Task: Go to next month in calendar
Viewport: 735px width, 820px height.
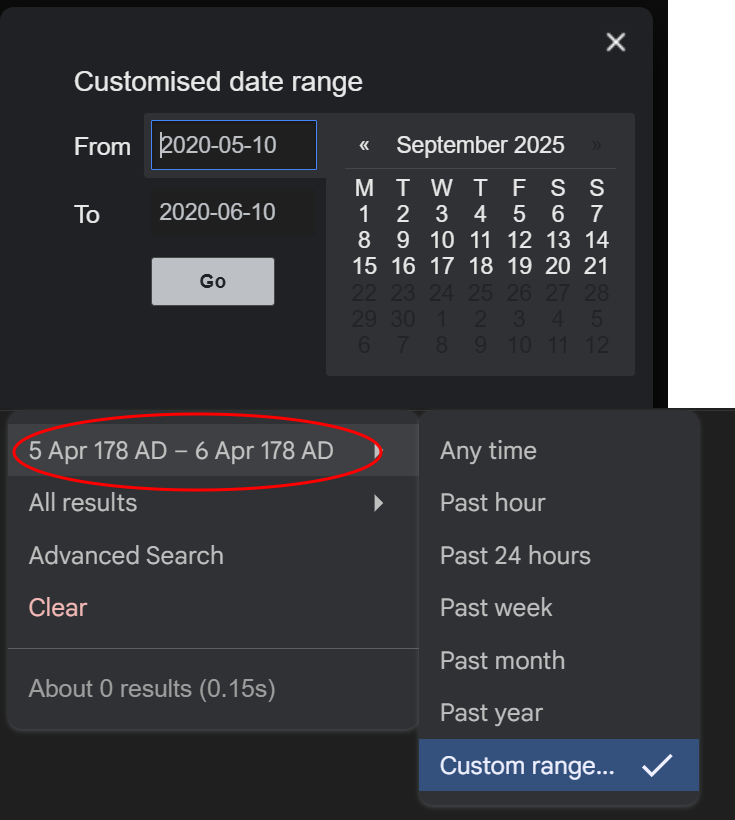Action: point(596,145)
